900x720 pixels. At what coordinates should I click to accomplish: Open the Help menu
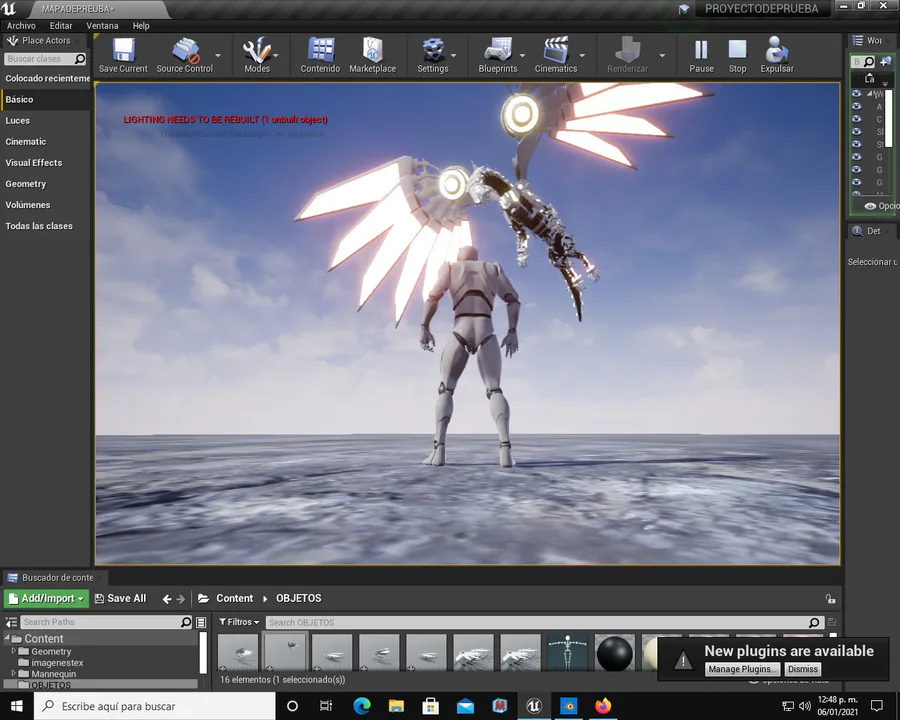pos(141,26)
